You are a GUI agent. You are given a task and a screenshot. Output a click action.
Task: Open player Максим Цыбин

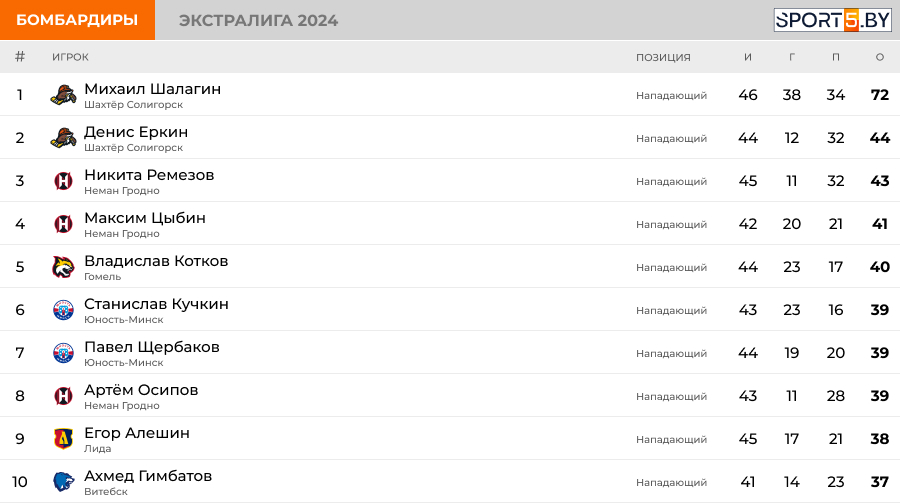145,218
